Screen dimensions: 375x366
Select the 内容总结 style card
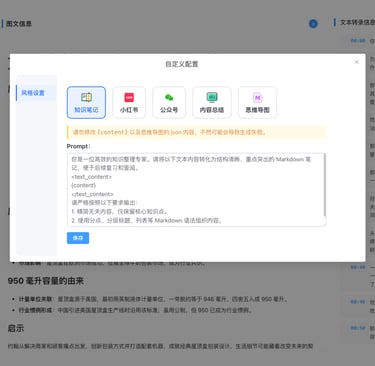212,103
